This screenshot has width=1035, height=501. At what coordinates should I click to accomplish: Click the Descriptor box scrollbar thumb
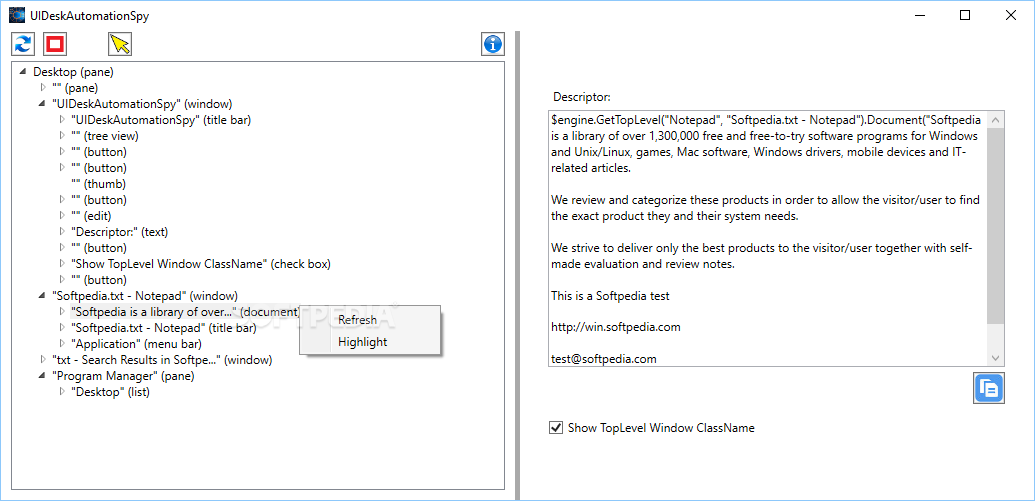[995, 225]
